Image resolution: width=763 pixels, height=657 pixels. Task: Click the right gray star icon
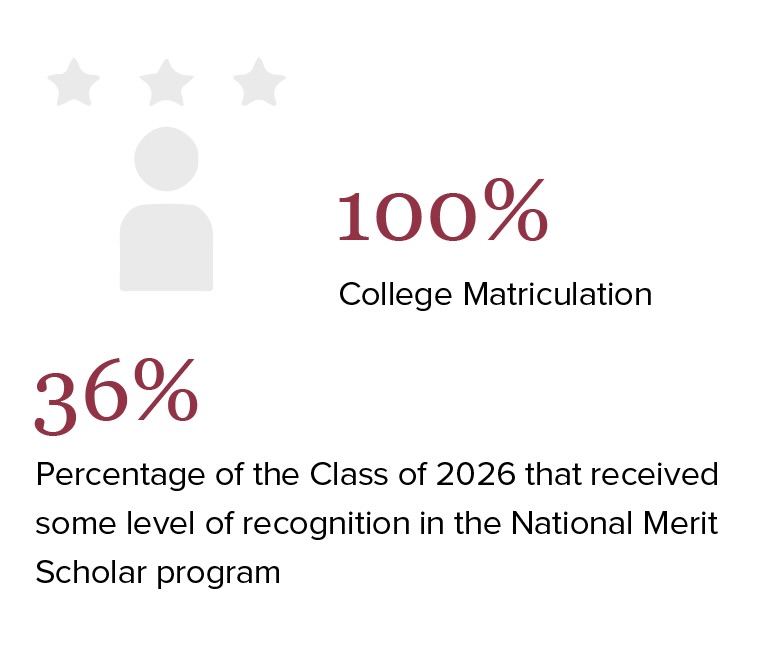259,82
